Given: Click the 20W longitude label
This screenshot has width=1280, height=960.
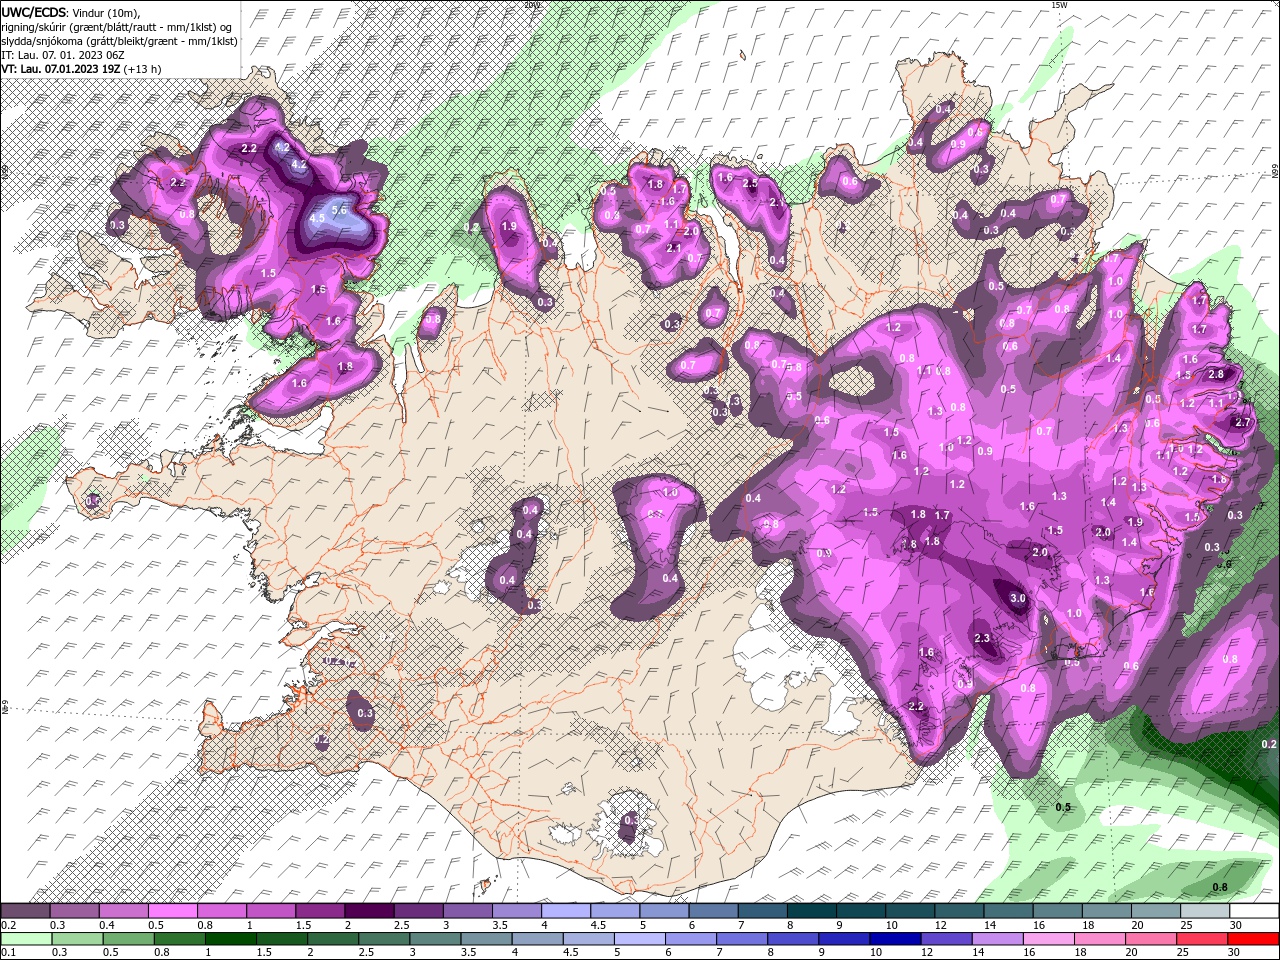Looking at the screenshot, I should coord(531,5).
